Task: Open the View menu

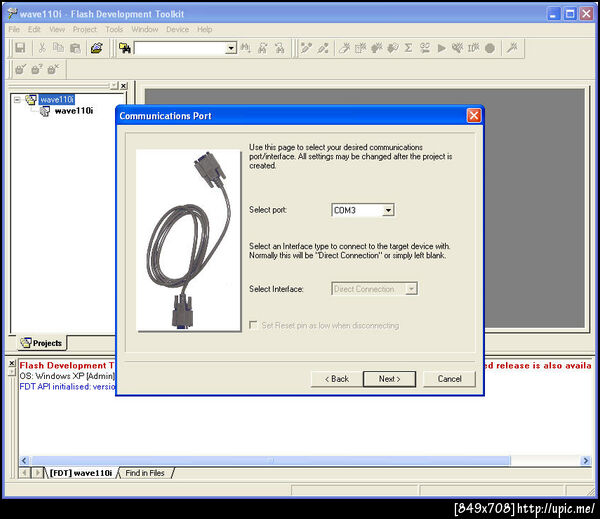Action: (57, 29)
